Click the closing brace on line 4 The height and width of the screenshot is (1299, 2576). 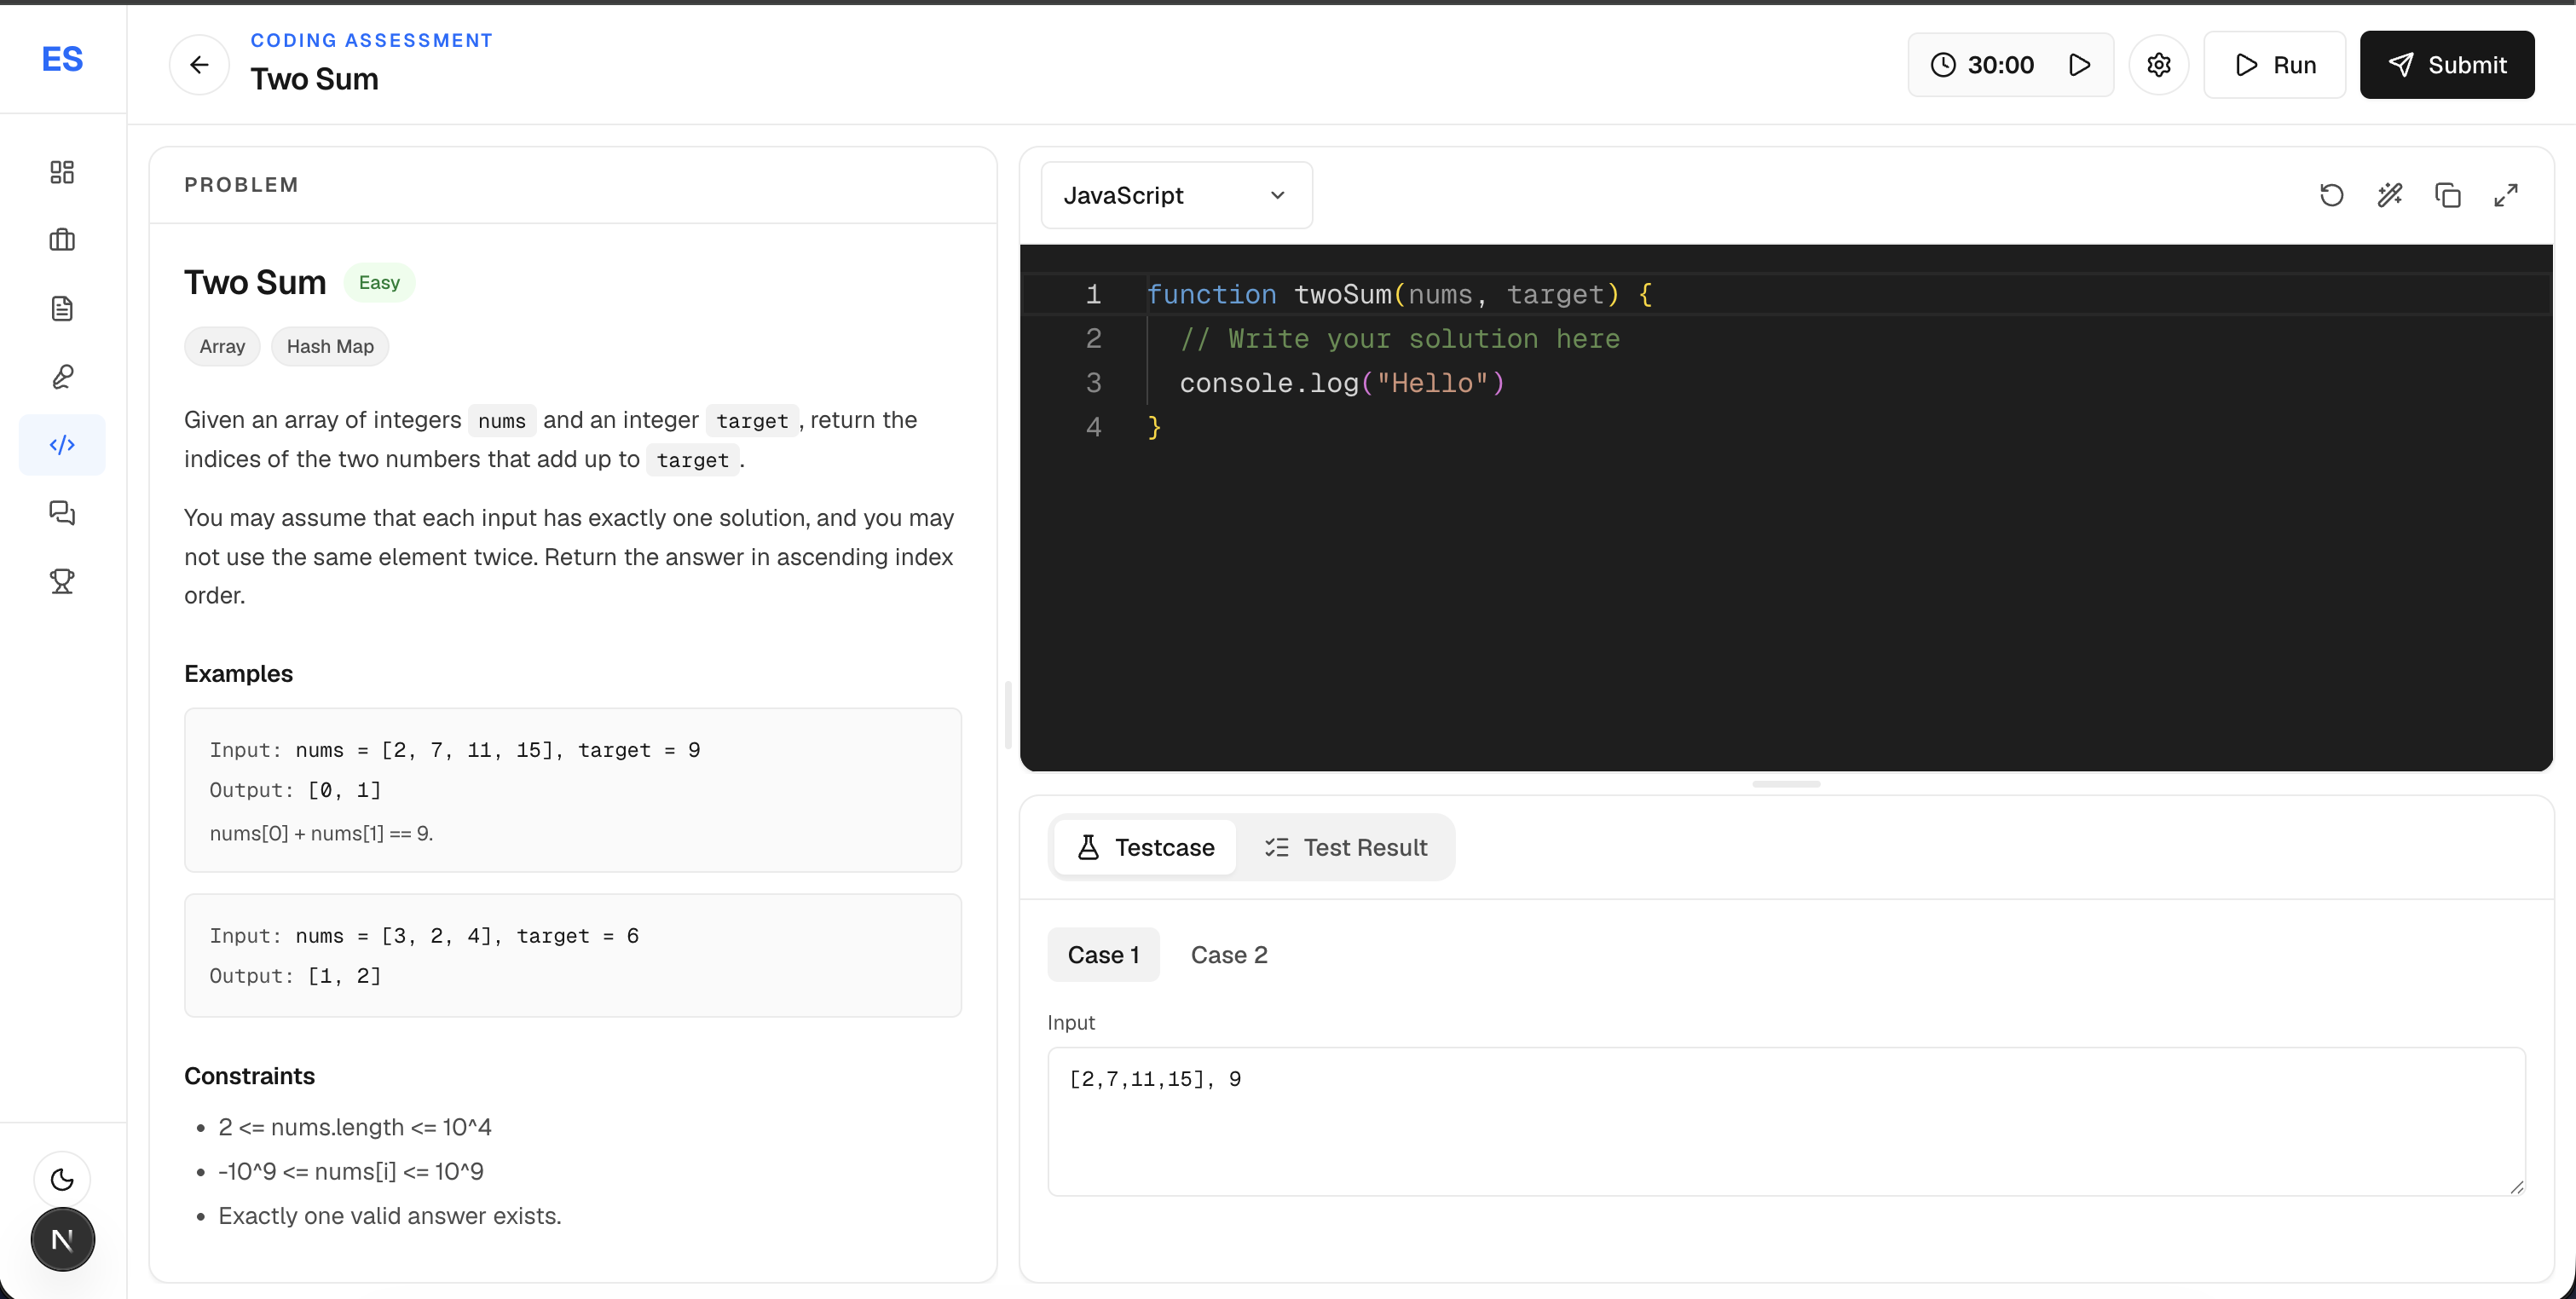click(1154, 427)
